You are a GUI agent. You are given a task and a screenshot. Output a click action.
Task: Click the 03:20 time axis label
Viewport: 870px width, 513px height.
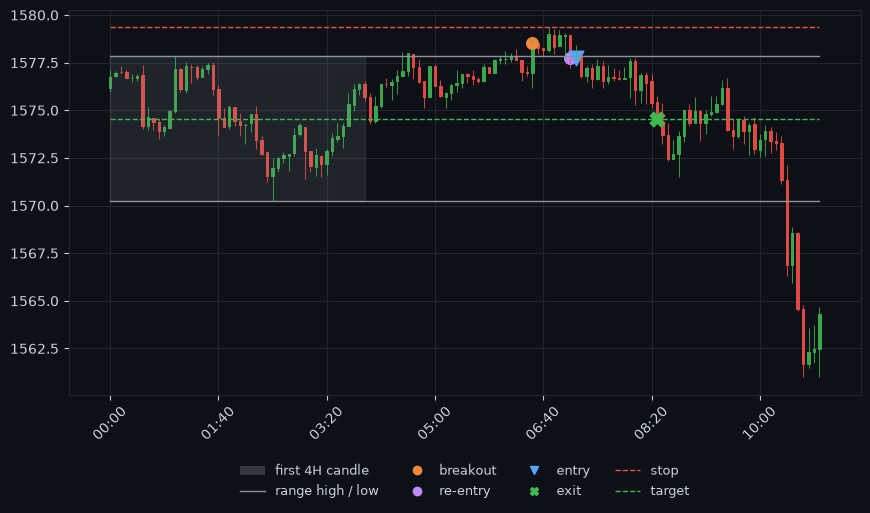pos(326,423)
